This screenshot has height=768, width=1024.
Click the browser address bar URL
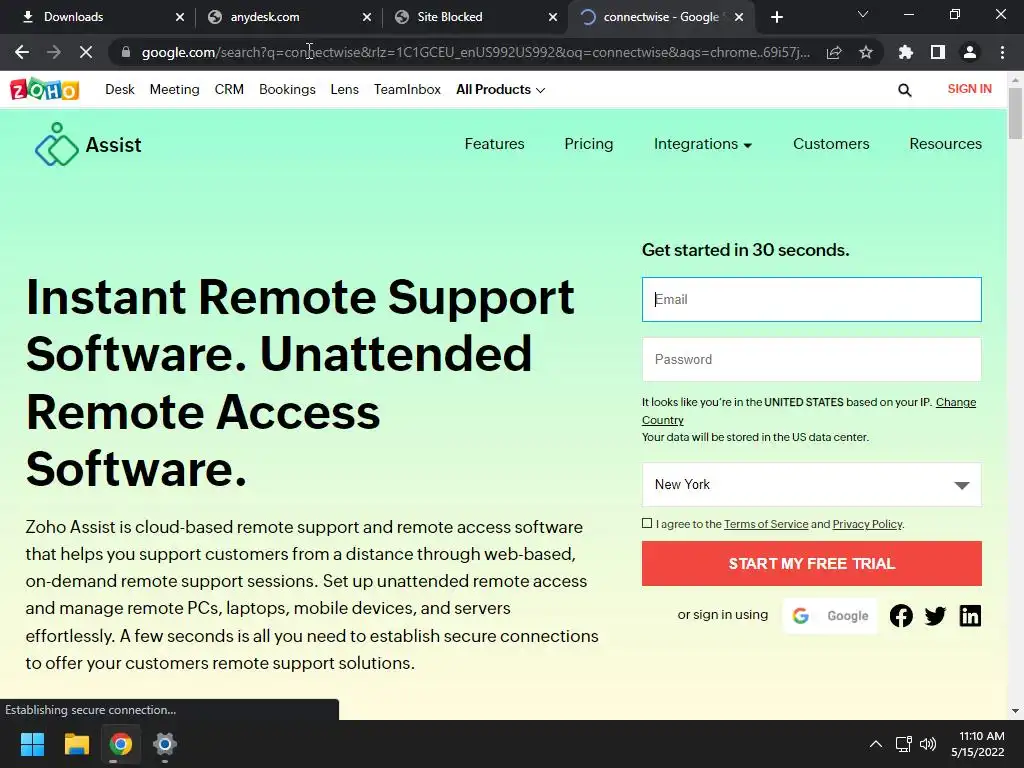(x=475, y=52)
